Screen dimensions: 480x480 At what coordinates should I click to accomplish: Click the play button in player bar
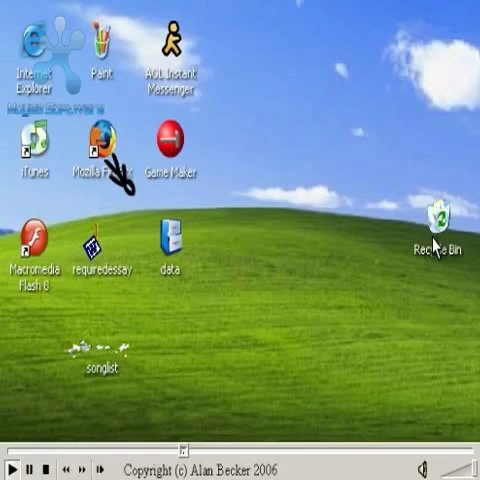12,470
